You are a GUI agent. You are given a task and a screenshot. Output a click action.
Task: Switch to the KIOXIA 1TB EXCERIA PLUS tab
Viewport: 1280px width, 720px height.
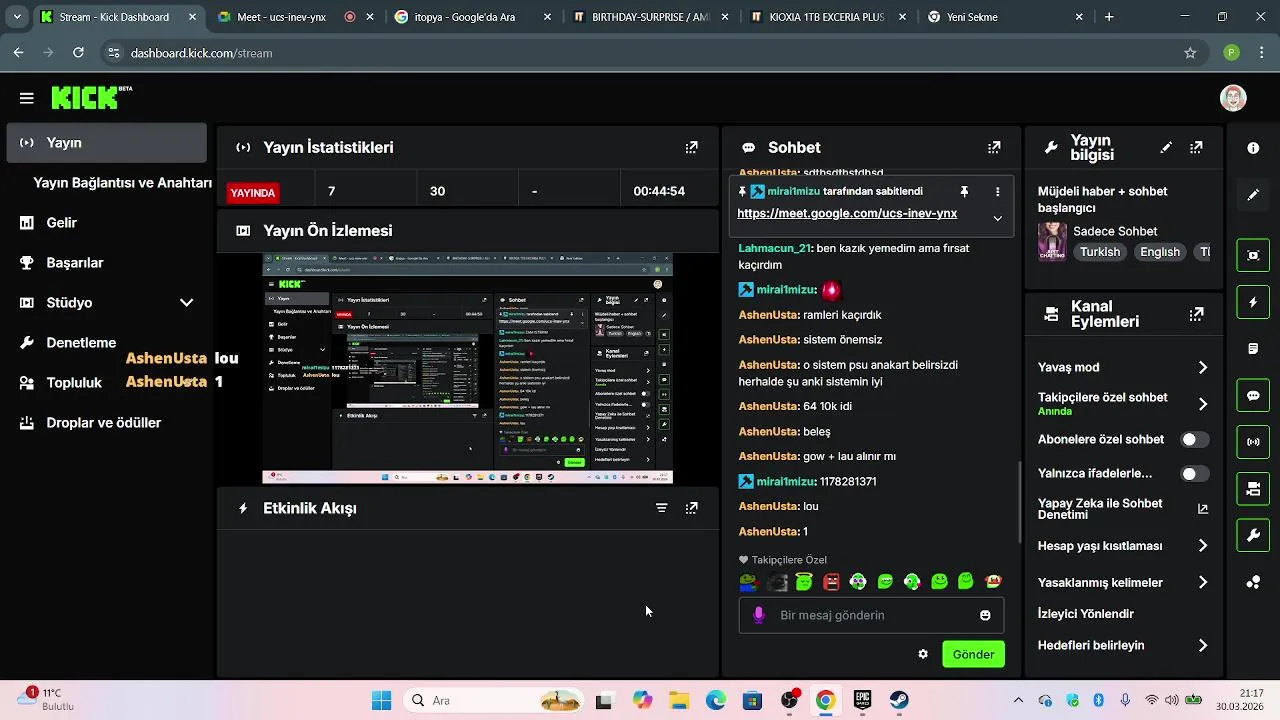pos(828,17)
